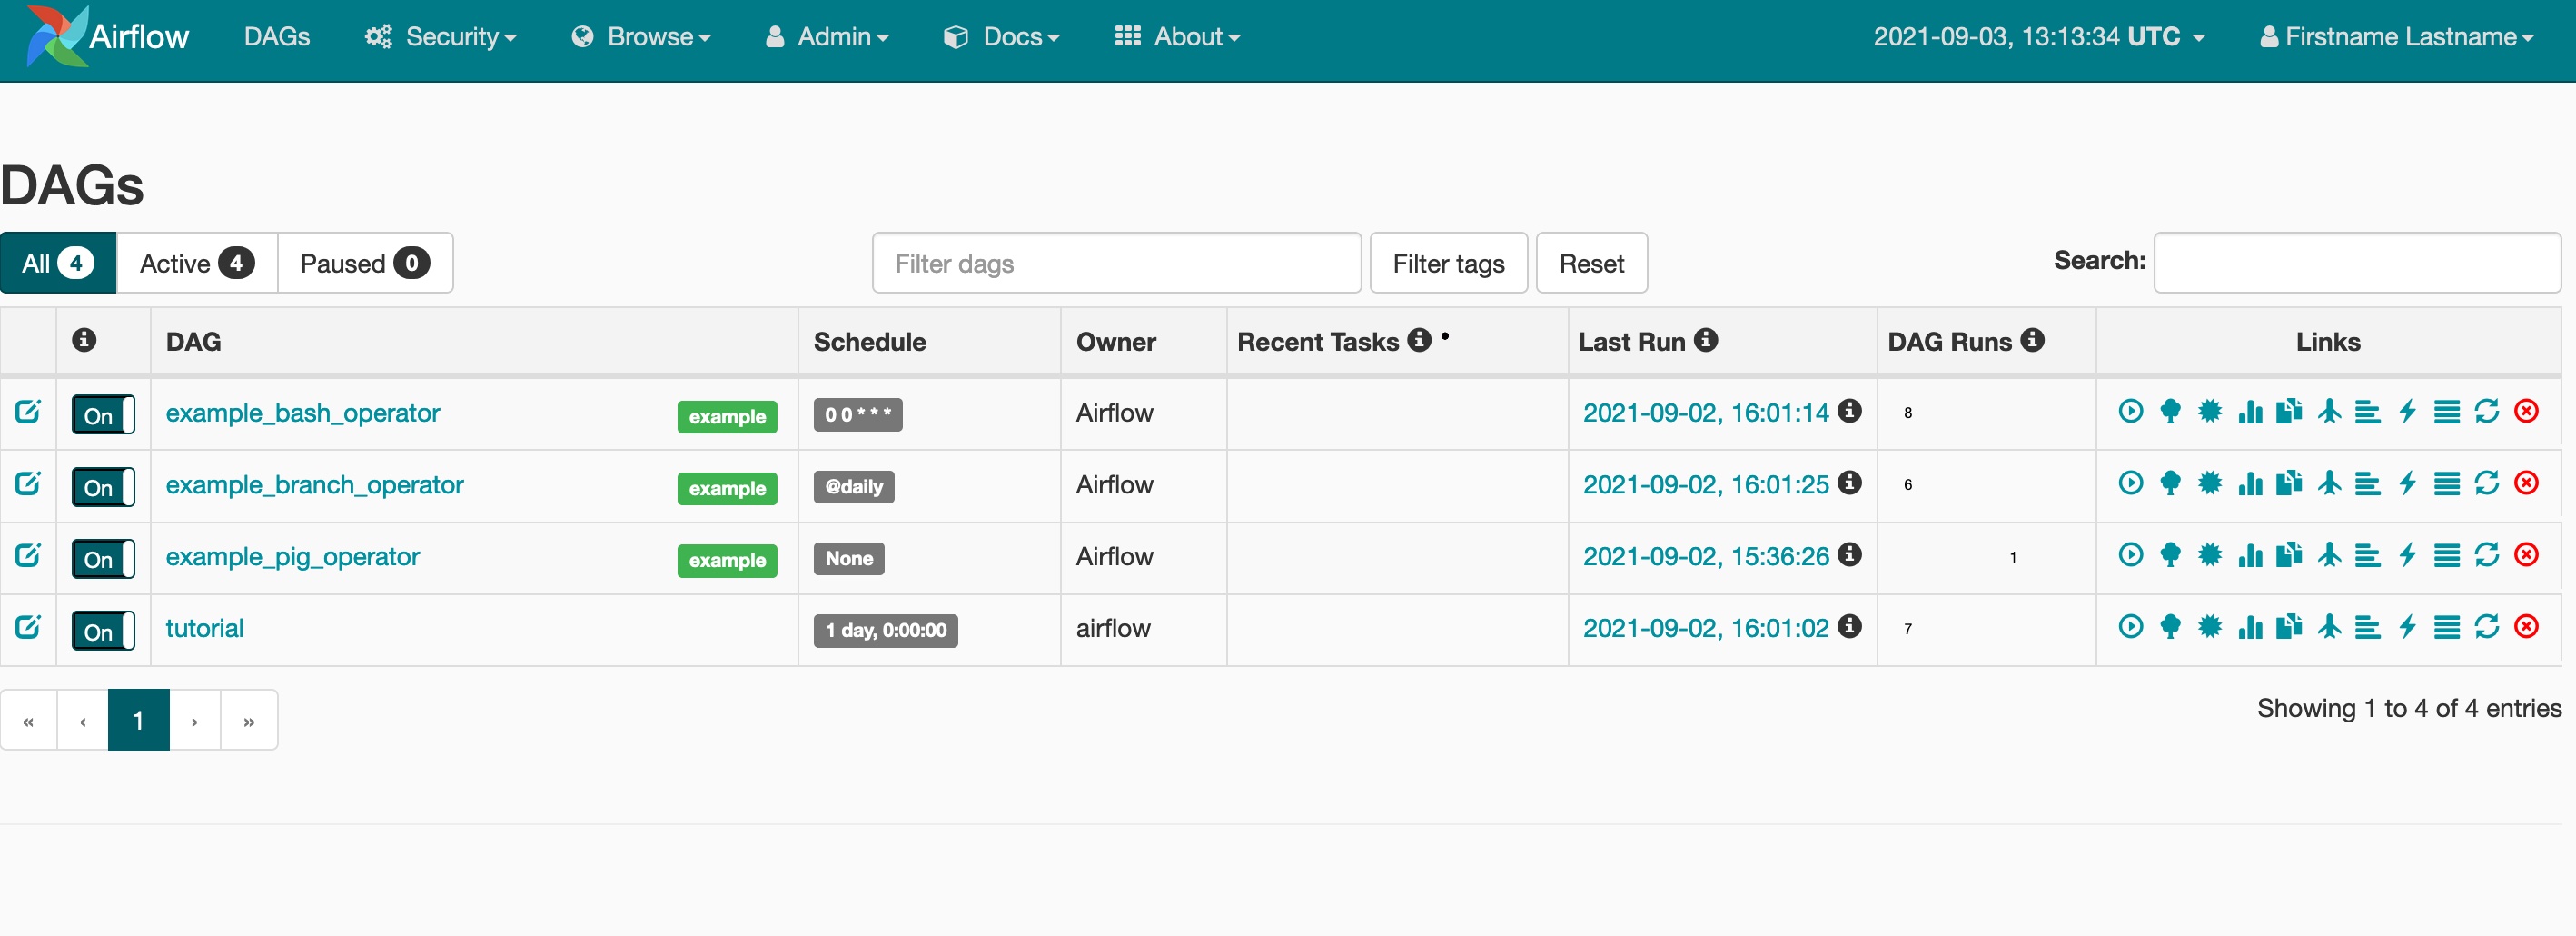The height and width of the screenshot is (936, 2576).
Task: Click the Airflow pinwheel logo
Action: [x=57, y=36]
